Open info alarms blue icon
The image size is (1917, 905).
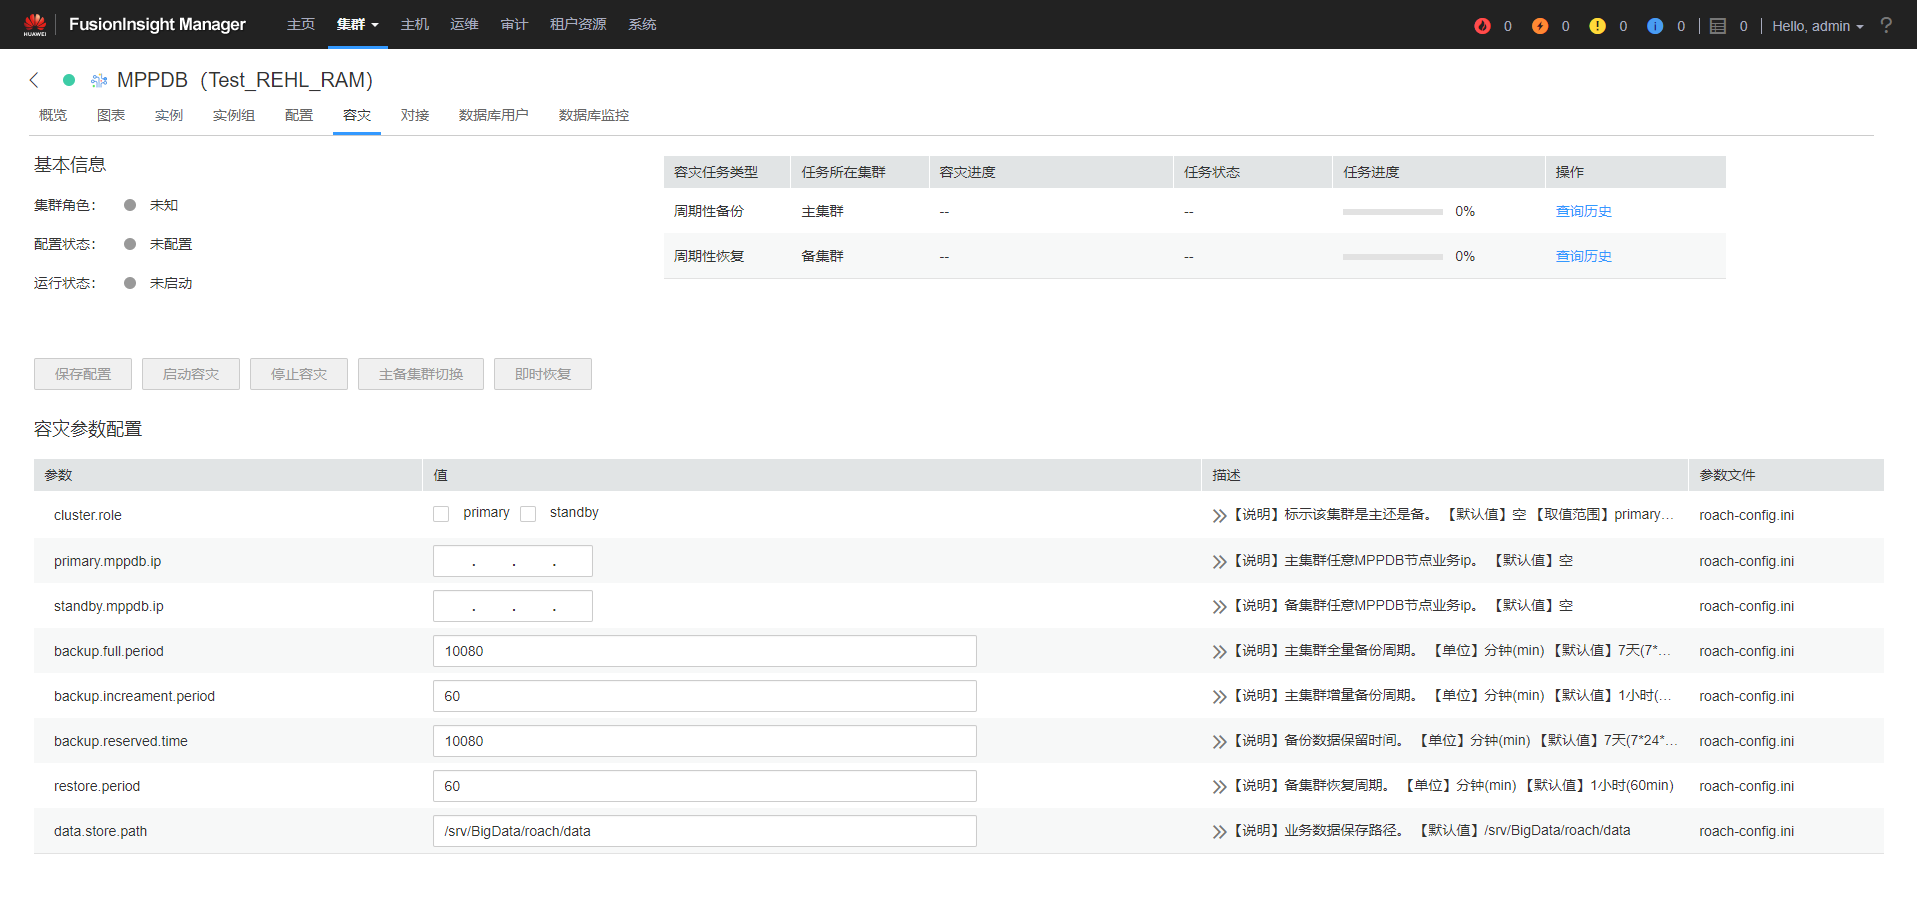pyautogui.click(x=1656, y=26)
